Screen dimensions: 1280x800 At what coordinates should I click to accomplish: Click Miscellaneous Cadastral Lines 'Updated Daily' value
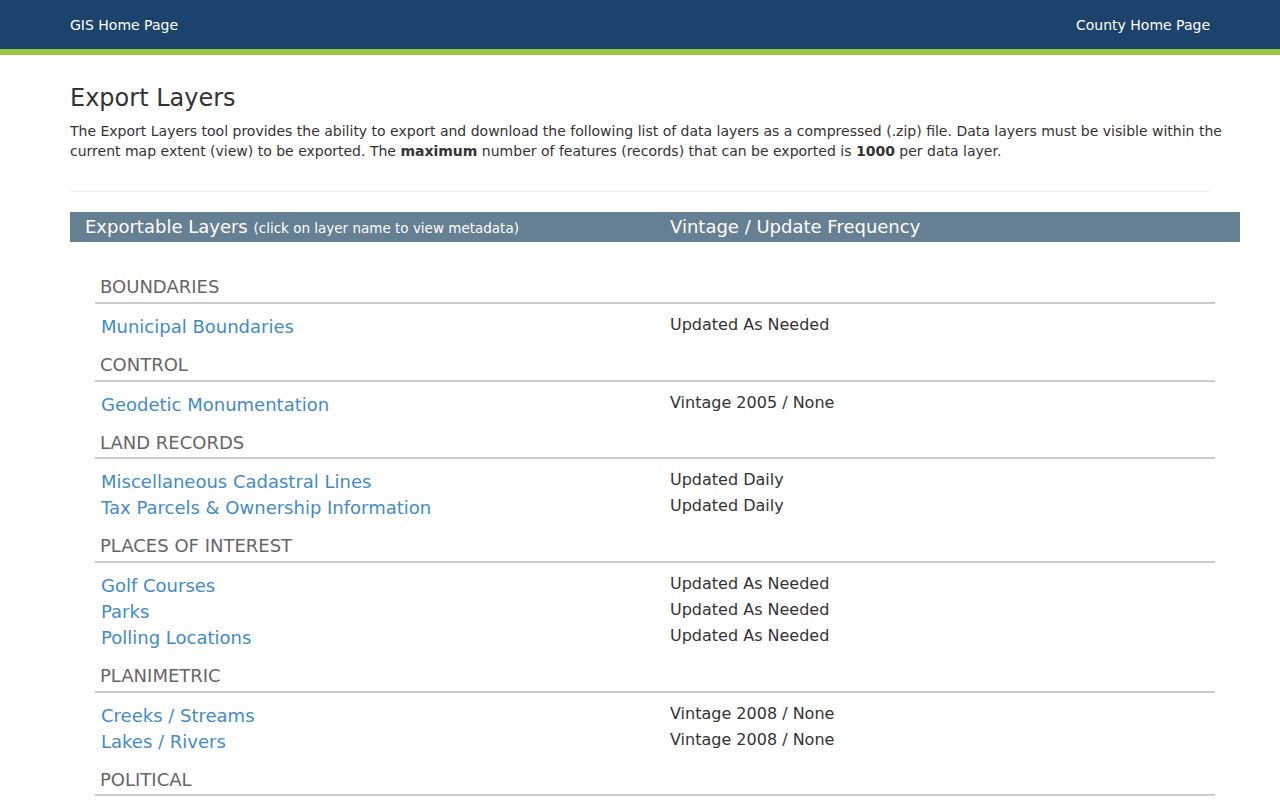pyautogui.click(x=727, y=479)
